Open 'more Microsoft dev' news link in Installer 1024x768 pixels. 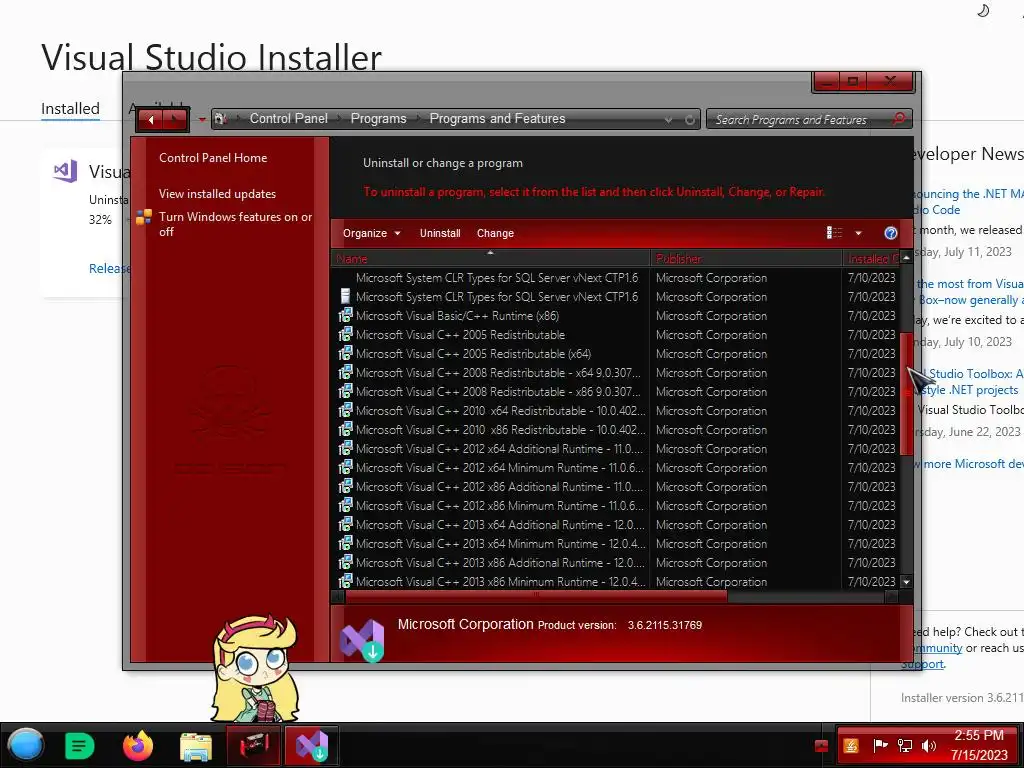point(968,464)
